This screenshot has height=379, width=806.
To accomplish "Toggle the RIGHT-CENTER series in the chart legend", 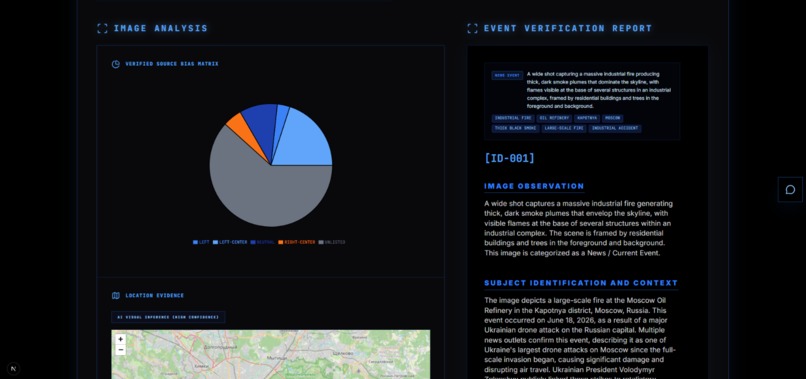I will (297, 242).
